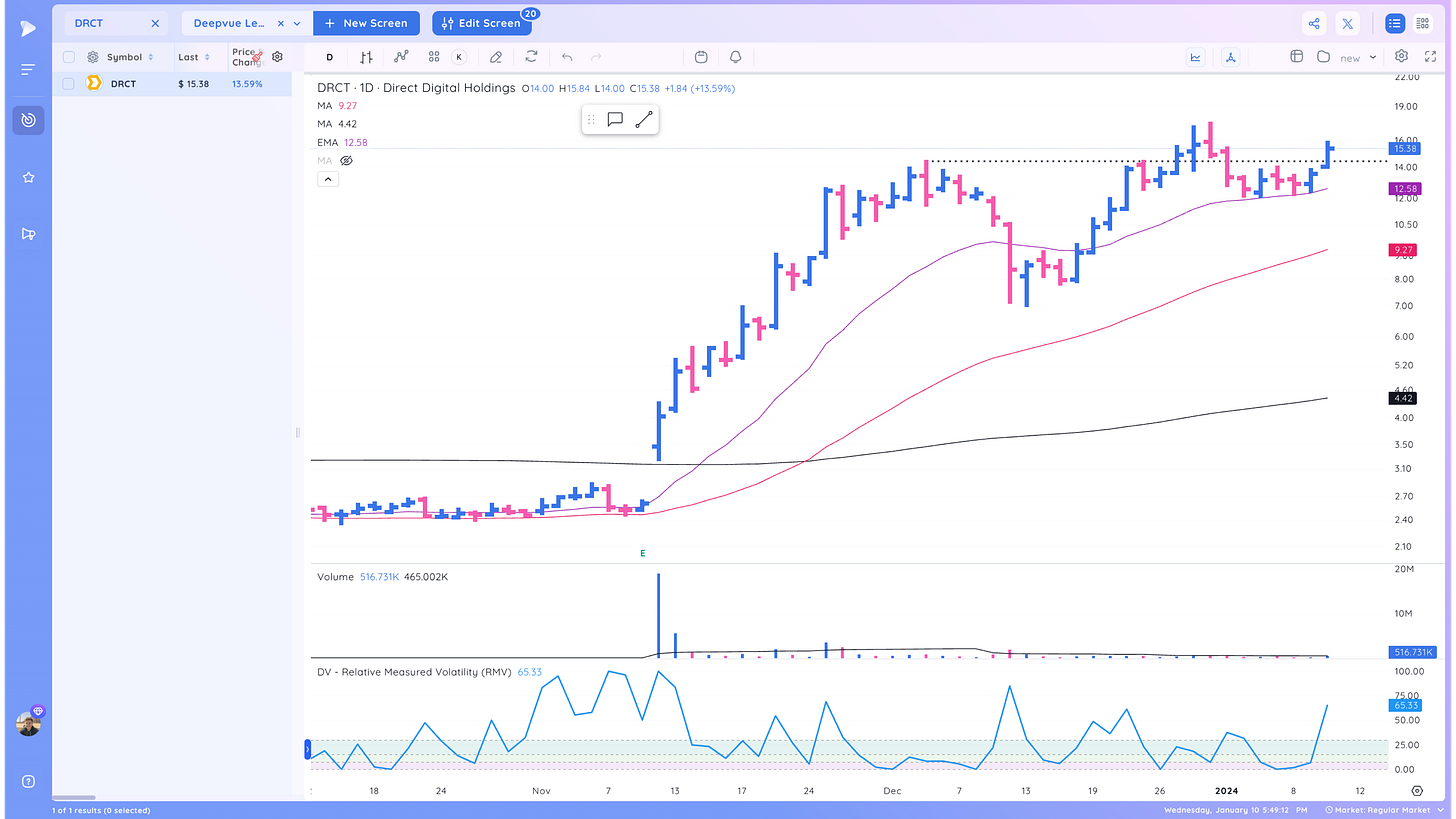The image size is (1456, 819).
Task: Click the refresh/sync arrows icon
Action: [531, 57]
